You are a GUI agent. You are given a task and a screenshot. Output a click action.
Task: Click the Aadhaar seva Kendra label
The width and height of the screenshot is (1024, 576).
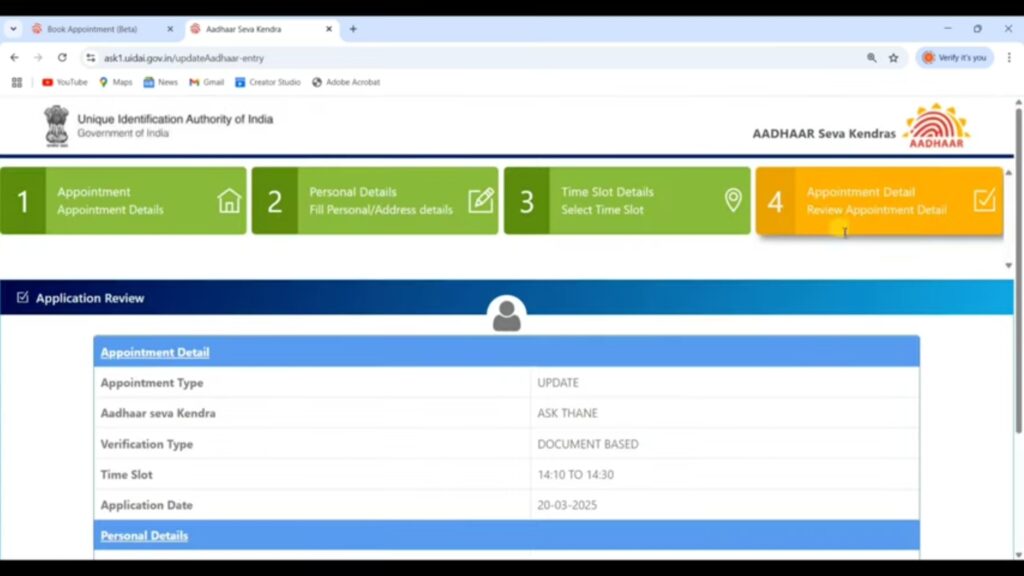158,413
